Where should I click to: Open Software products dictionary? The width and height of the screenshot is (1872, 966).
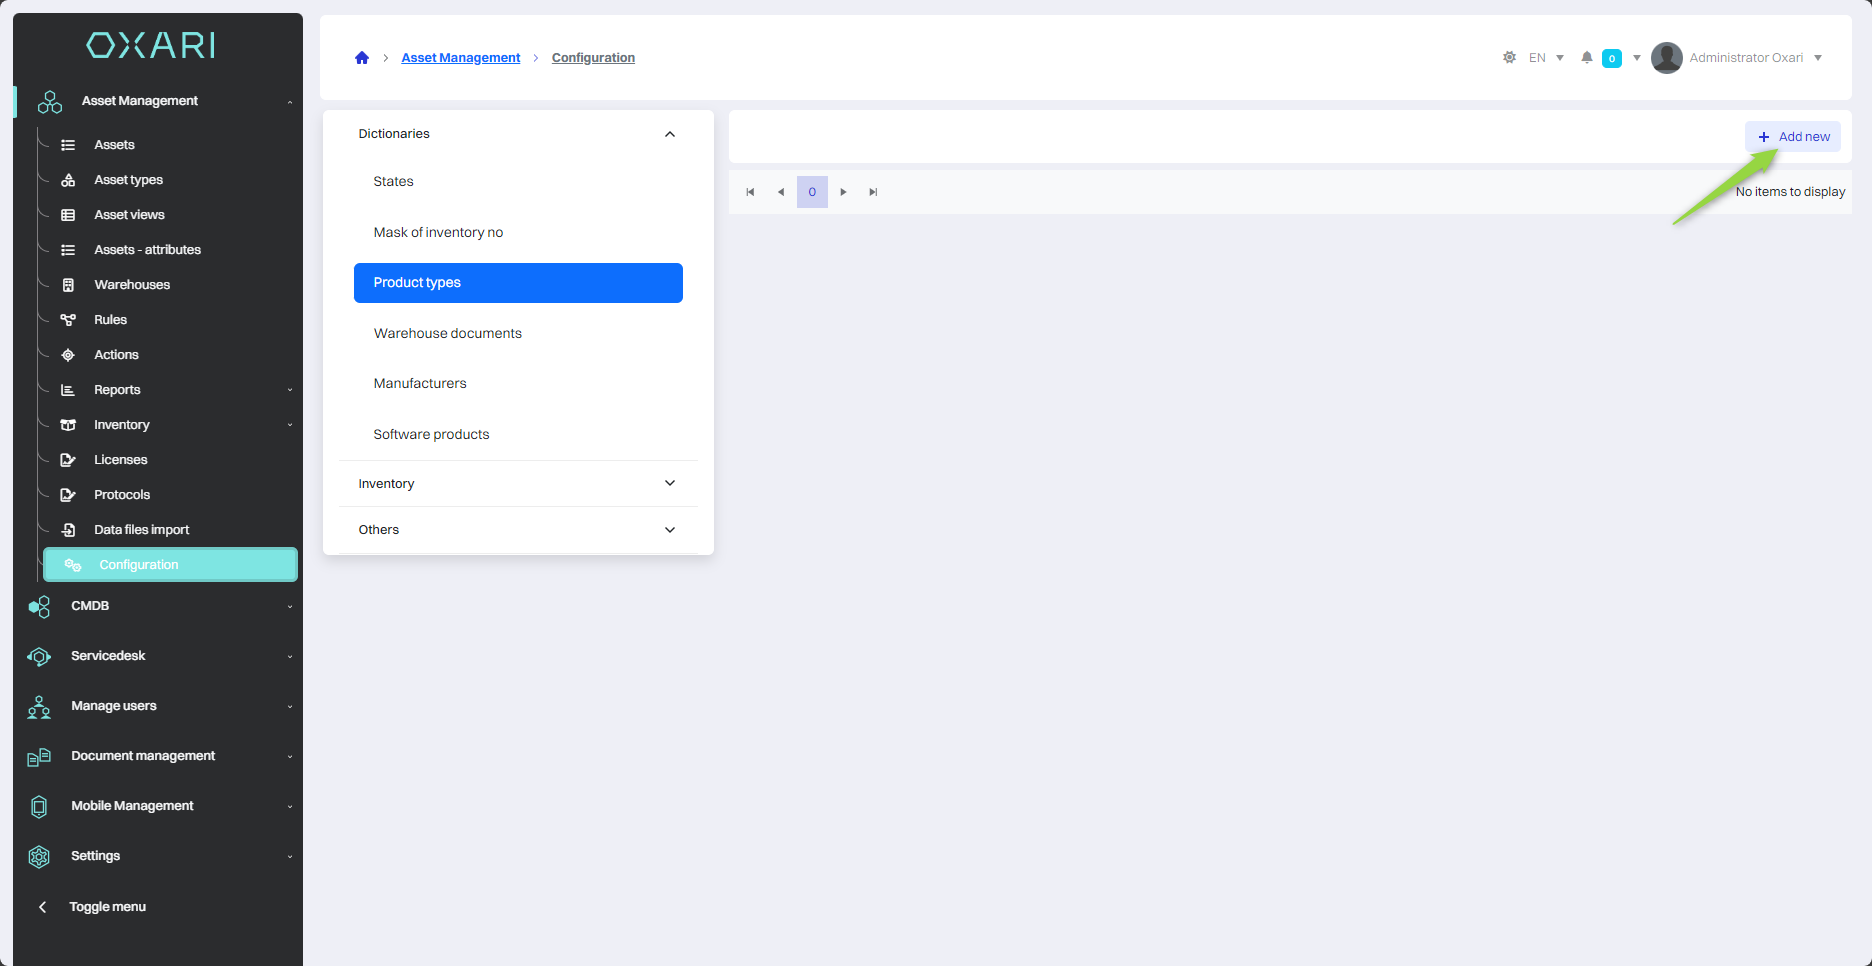431,435
